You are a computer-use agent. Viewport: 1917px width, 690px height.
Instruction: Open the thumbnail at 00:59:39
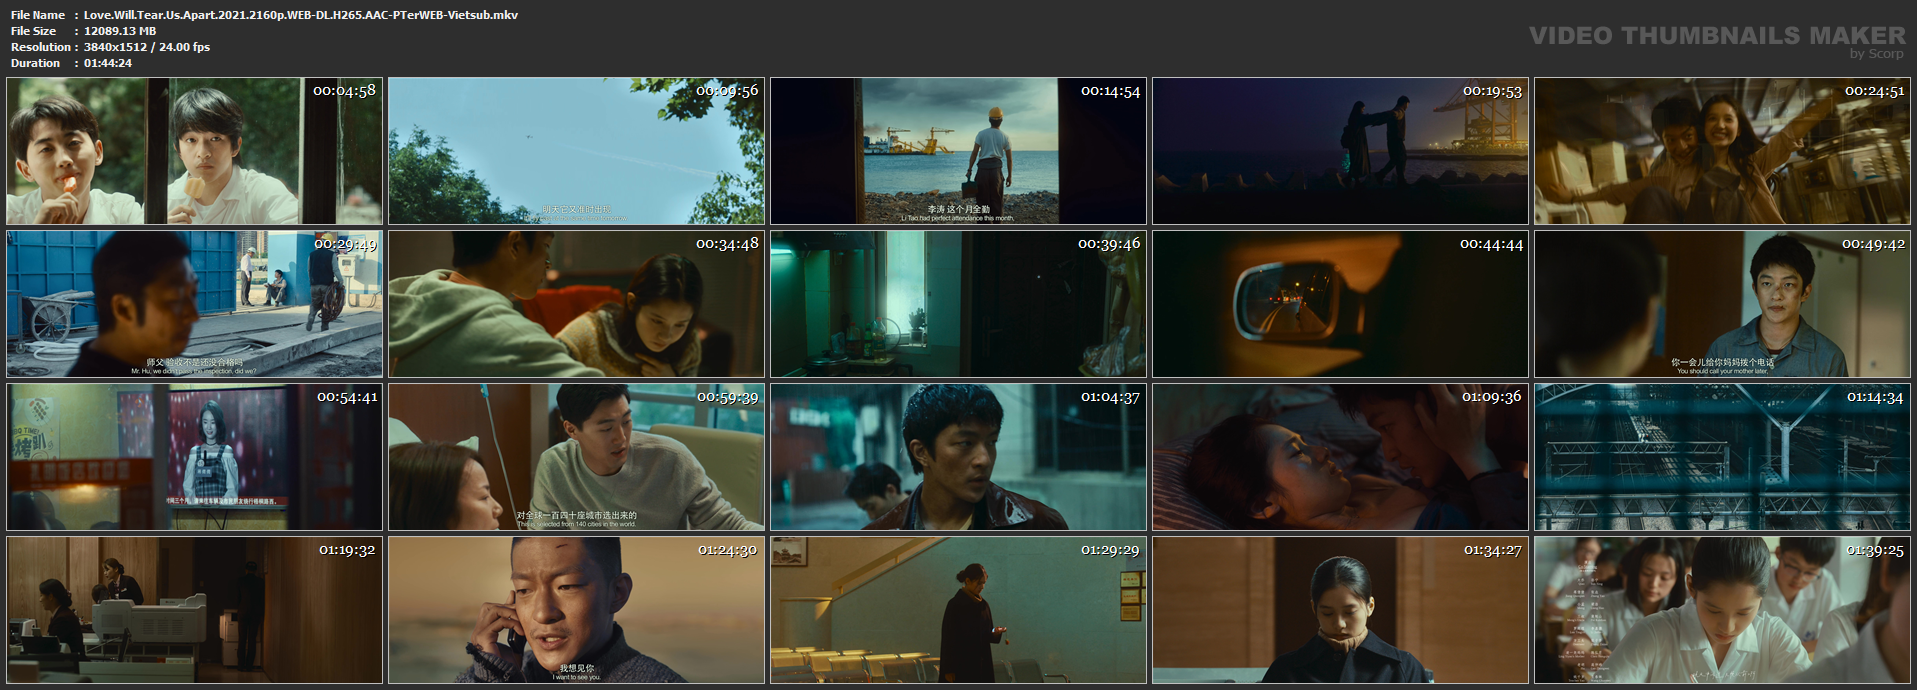(x=576, y=457)
